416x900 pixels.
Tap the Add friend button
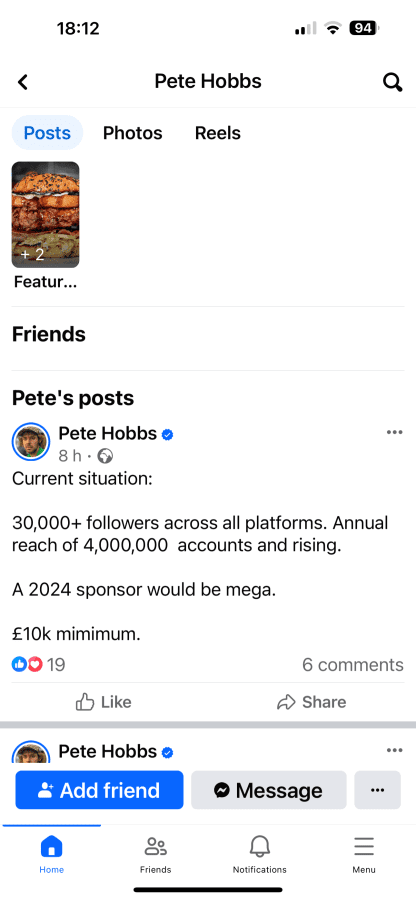[x=99, y=790]
